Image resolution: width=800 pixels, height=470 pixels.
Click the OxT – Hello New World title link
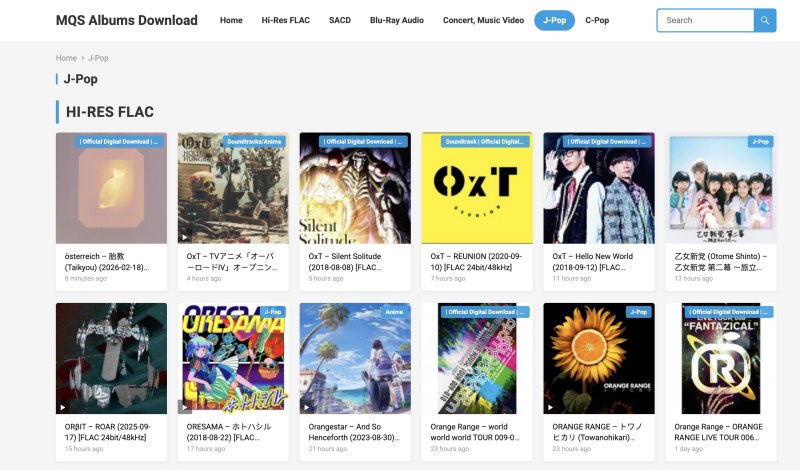point(592,262)
